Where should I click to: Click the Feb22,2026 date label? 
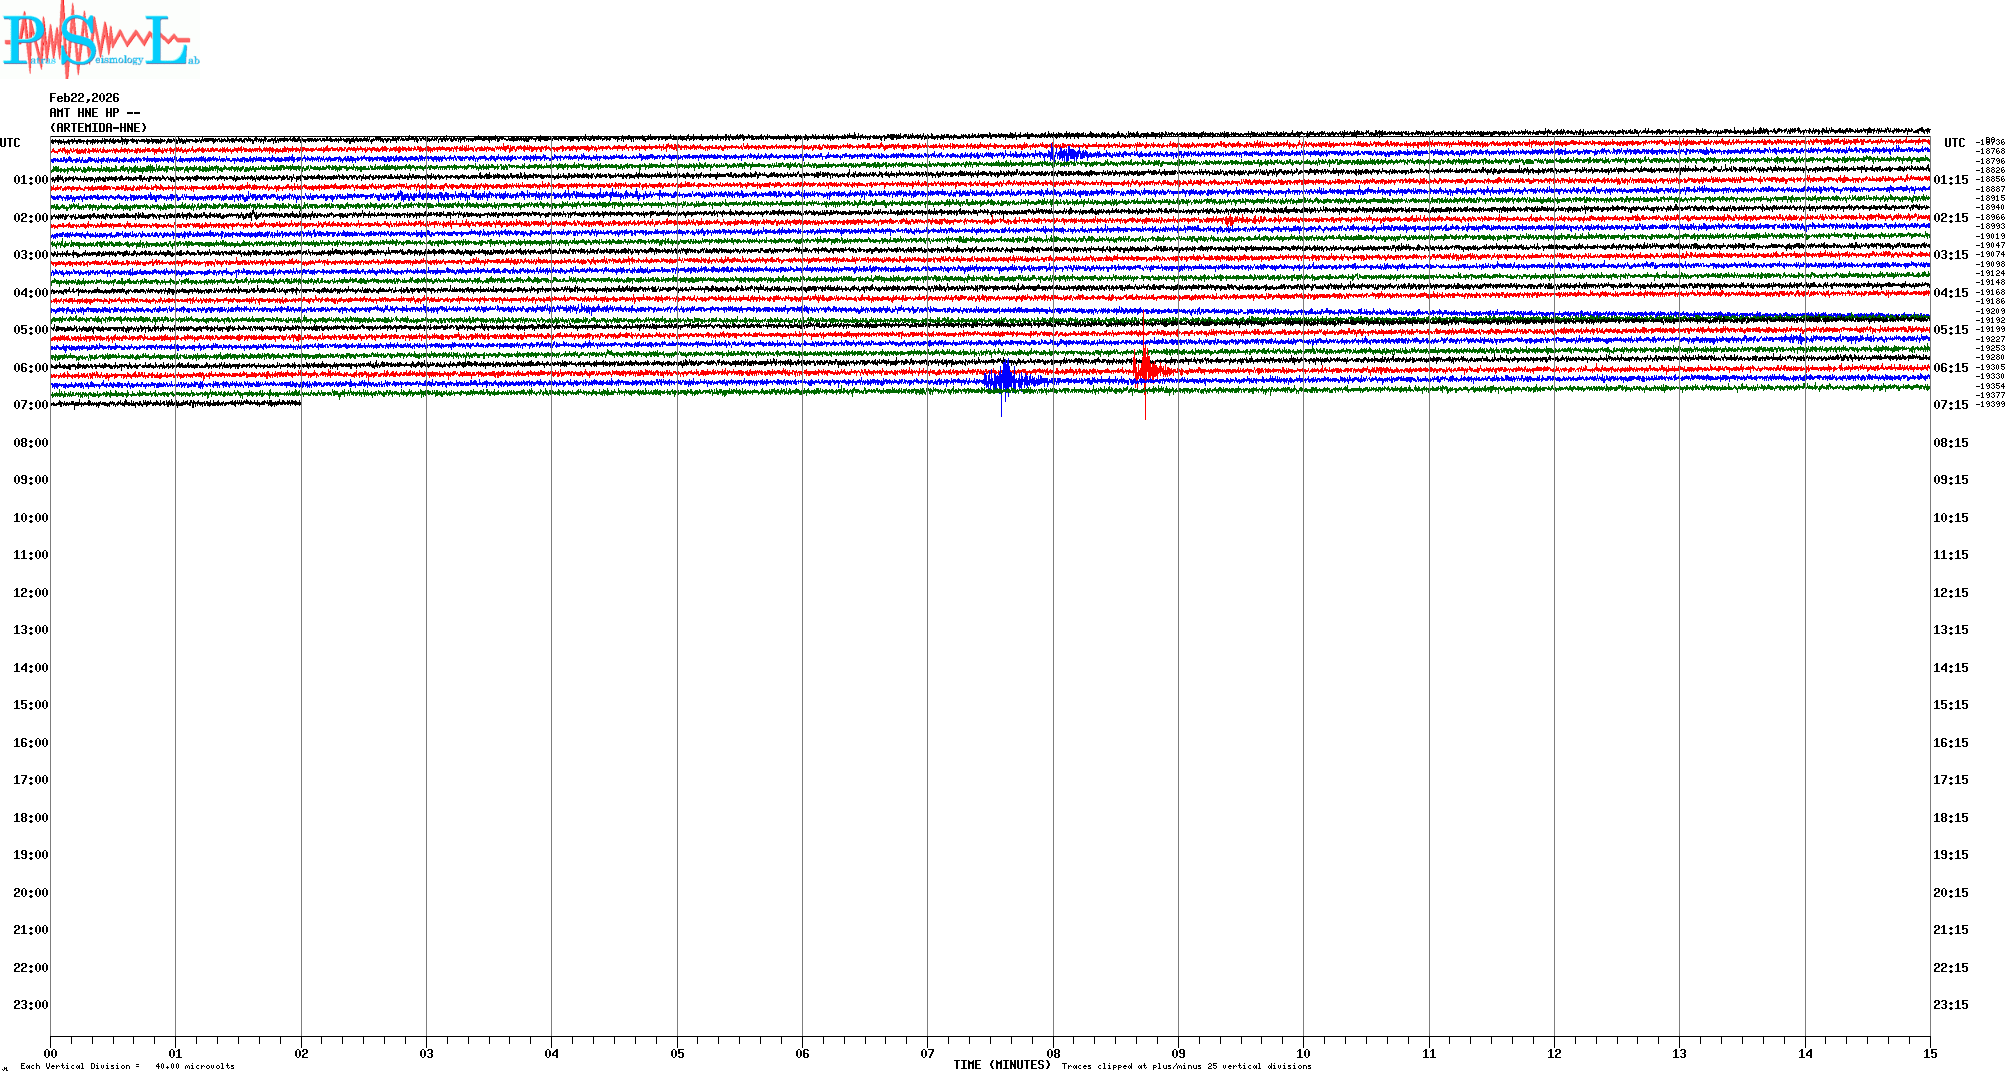84,98
